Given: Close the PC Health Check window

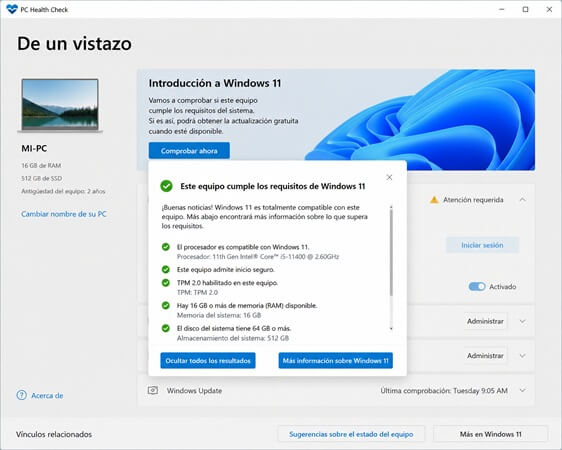Looking at the screenshot, I should click(549, 9).
